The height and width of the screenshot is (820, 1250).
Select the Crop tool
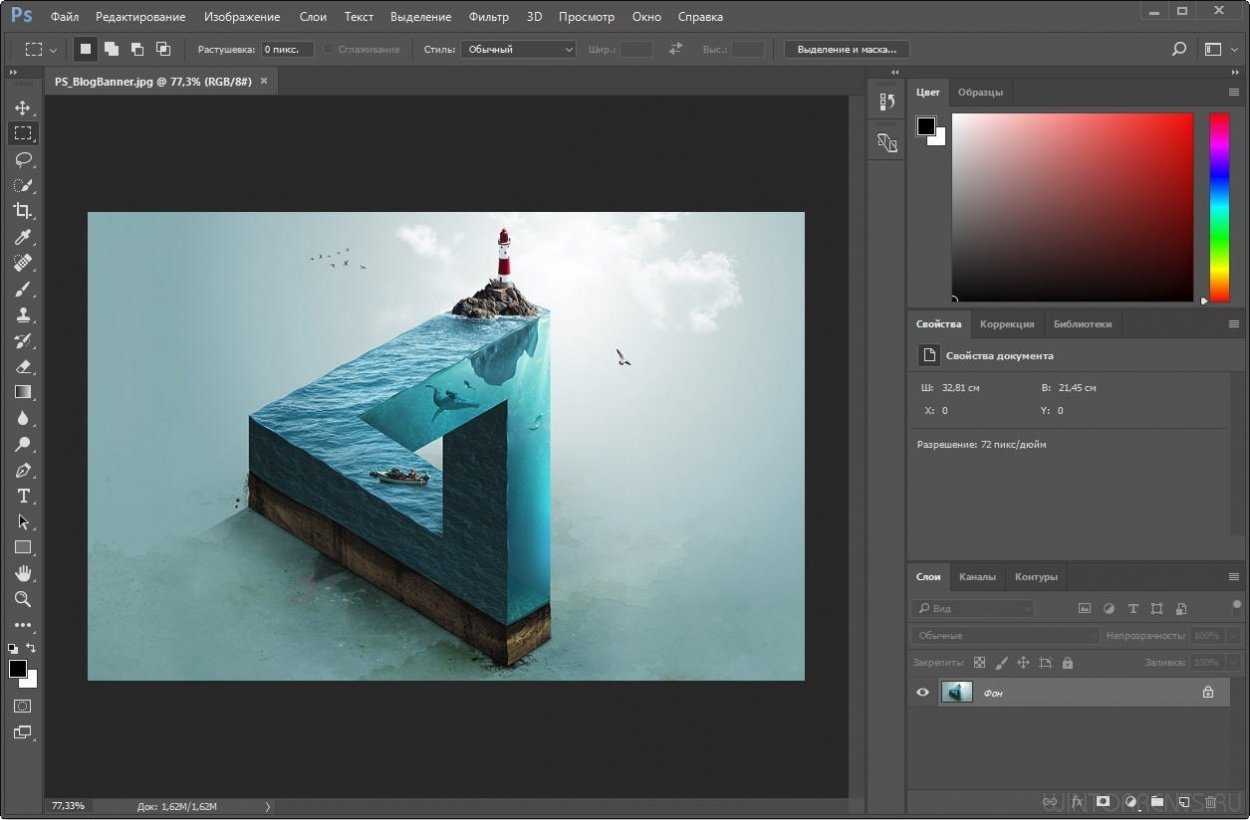pos(23,211)
